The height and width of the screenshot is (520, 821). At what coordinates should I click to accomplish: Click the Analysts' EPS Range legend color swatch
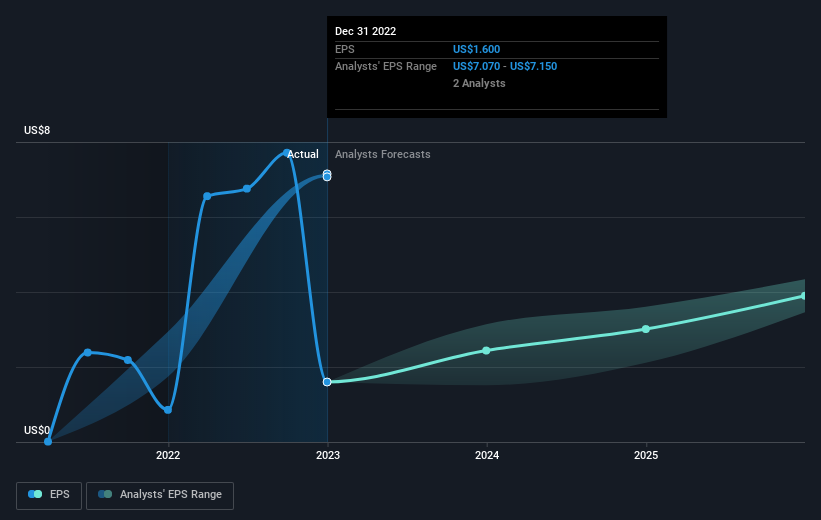pyautogui.click(x=105, y=494)
